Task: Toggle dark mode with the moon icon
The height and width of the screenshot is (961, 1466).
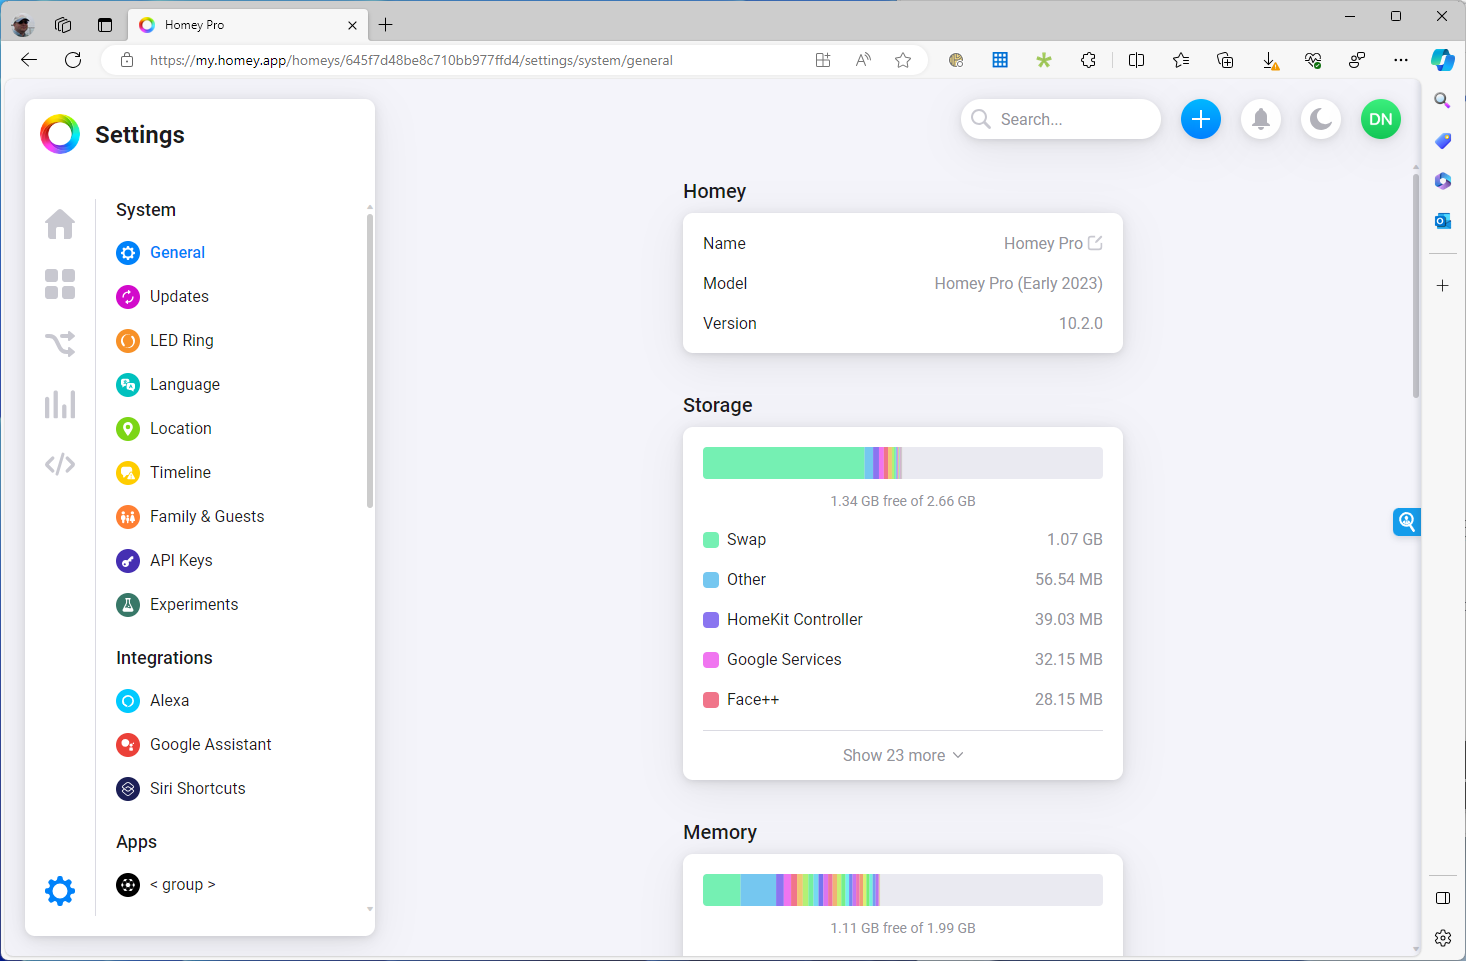Action: click(x=1321, y=119)
